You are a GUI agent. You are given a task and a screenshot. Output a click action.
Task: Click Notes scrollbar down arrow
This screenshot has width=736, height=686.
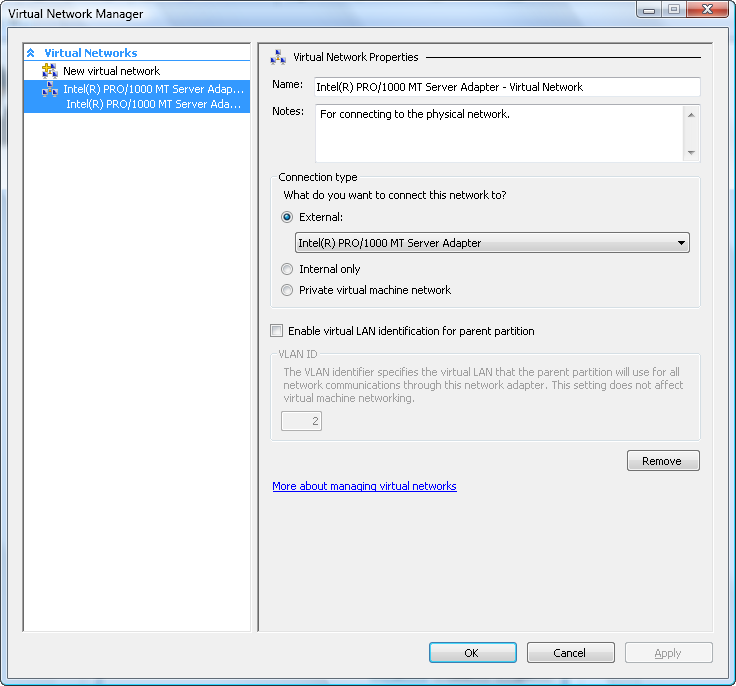(691, 153)
